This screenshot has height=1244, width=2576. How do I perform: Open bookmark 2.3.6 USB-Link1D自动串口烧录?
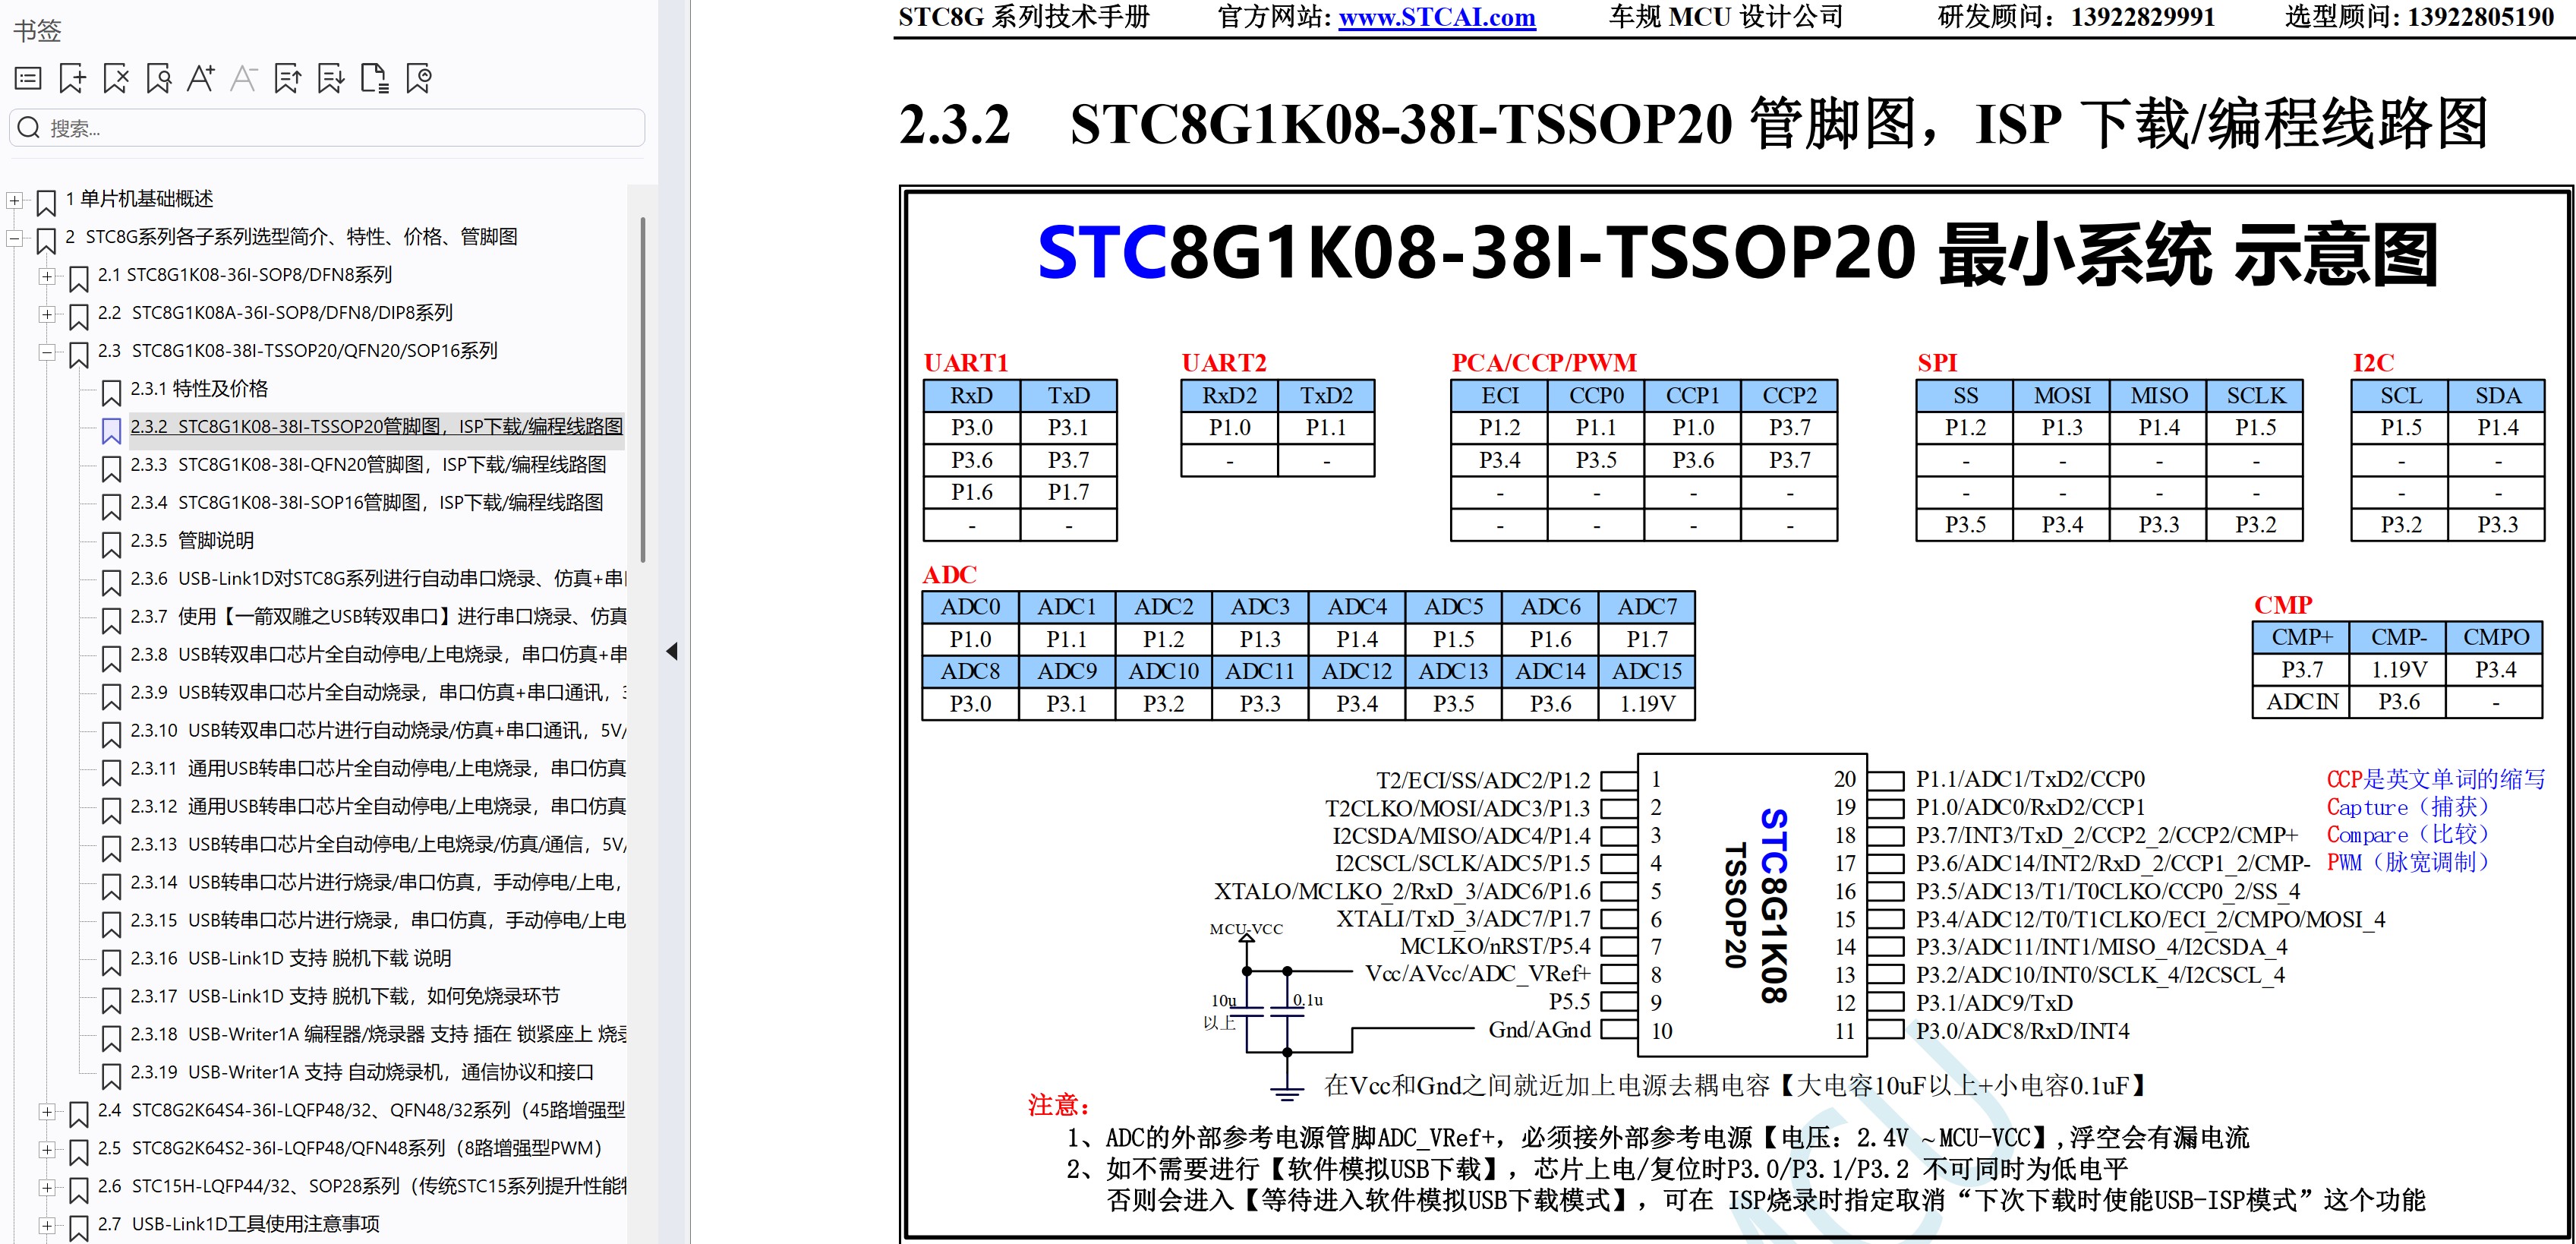[378, 579]
